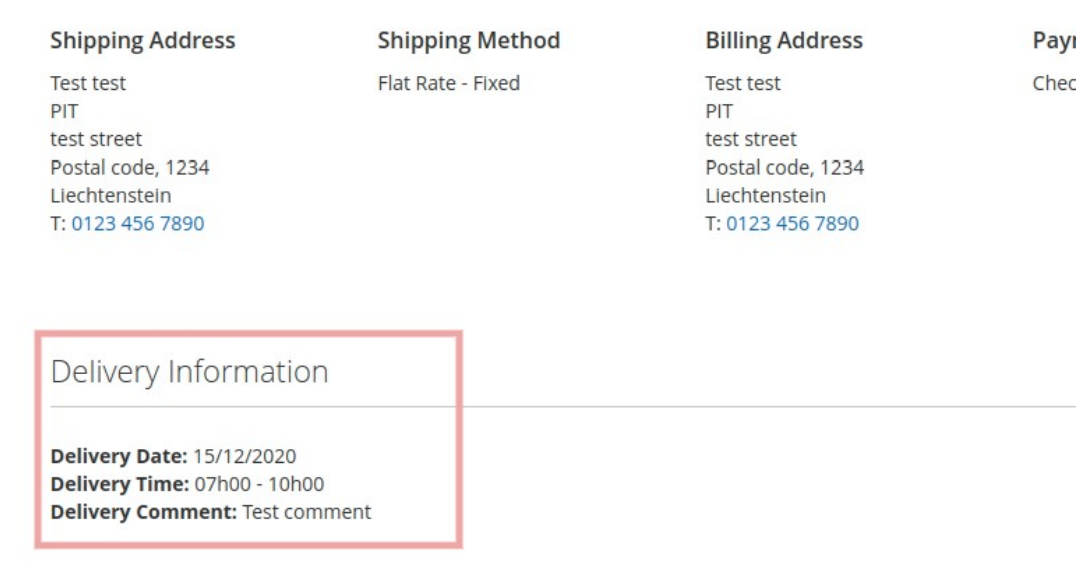Select the Flat Rate - Fixed text

tap(448, 83)
